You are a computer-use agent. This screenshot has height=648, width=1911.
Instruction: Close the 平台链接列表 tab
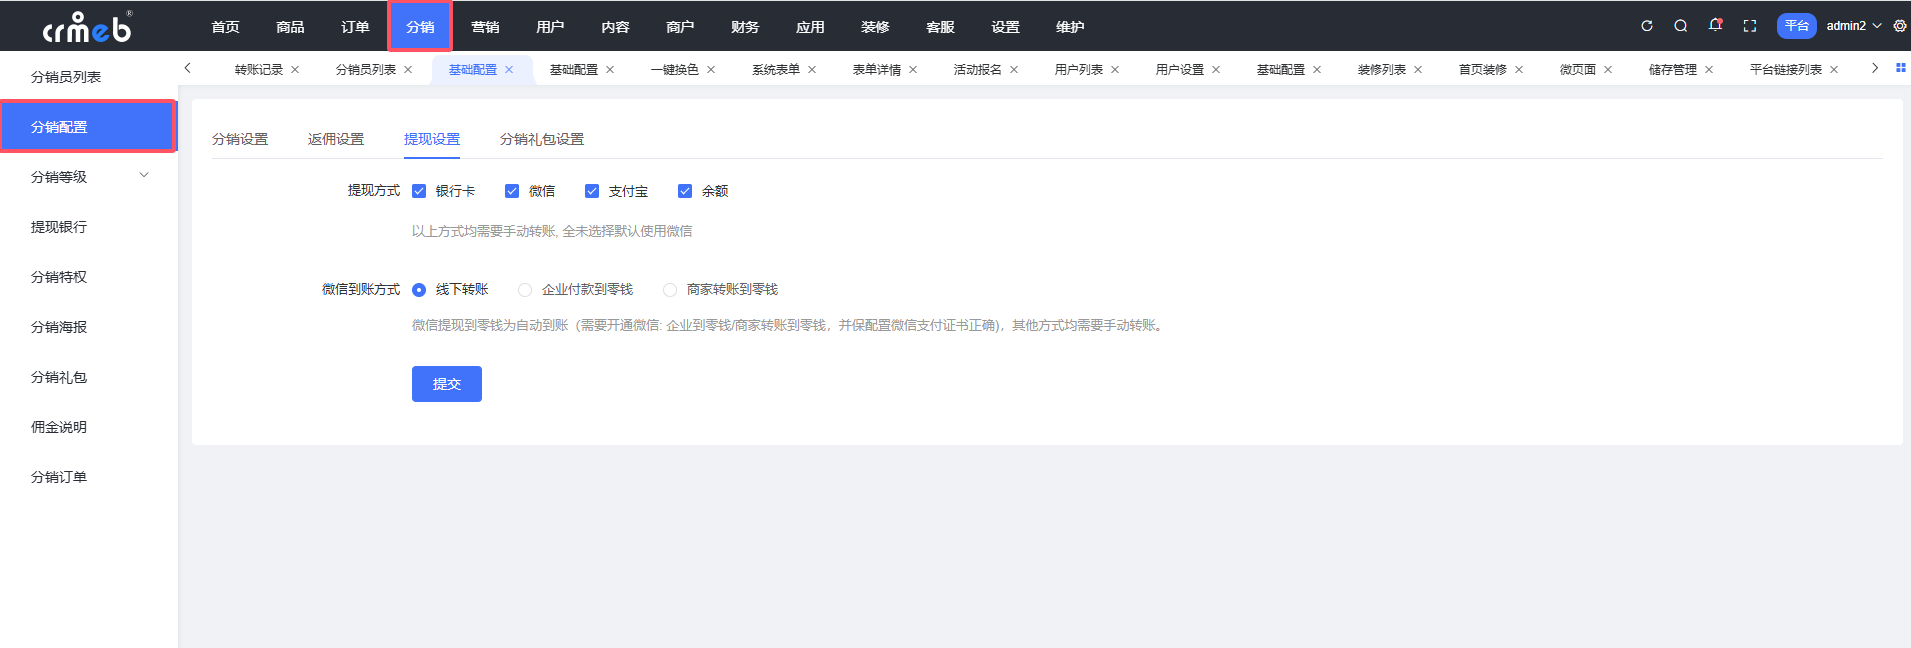point(1834,70)
